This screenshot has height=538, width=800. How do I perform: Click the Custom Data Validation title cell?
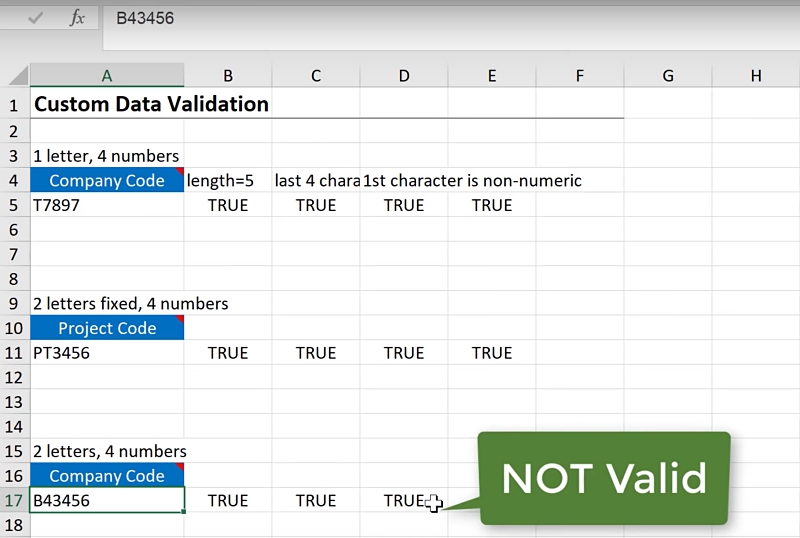(150, 104)
